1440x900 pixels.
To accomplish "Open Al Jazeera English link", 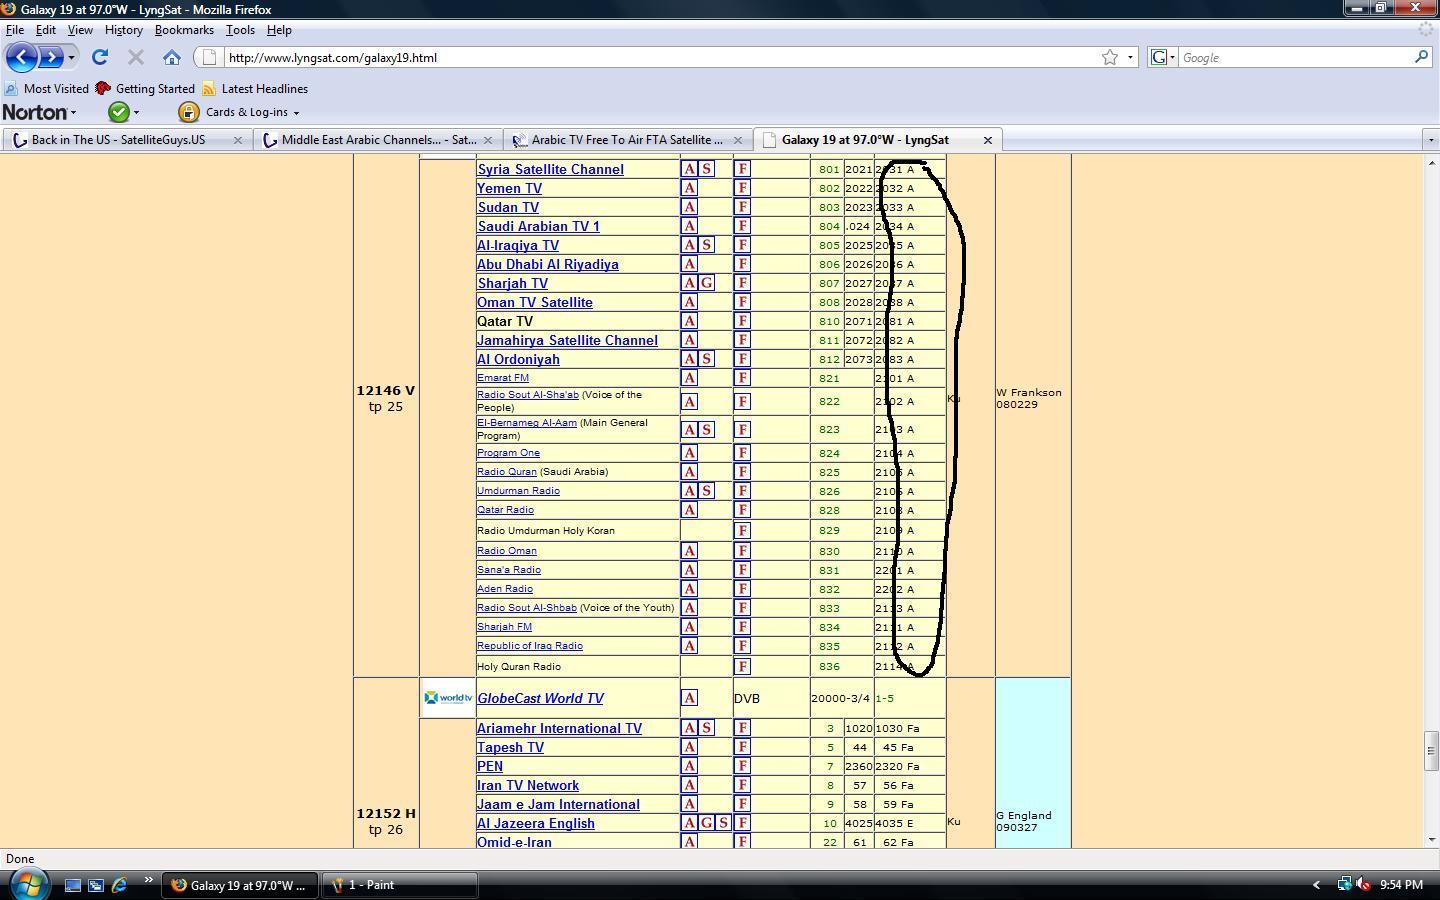I will click(x=535, y=823).
